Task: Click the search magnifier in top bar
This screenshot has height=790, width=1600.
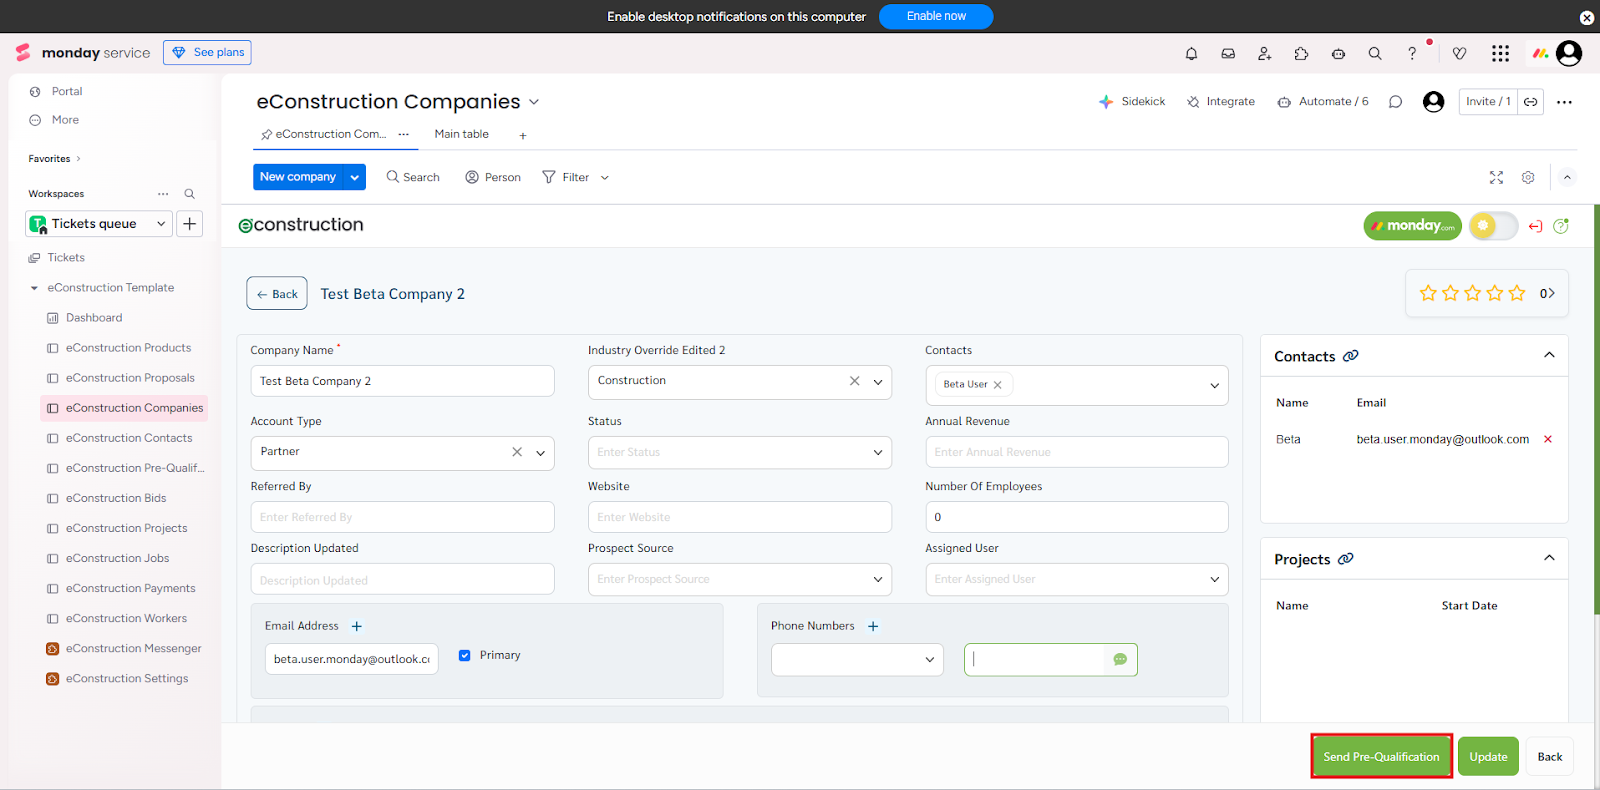Action: [x=1375, y=54]
